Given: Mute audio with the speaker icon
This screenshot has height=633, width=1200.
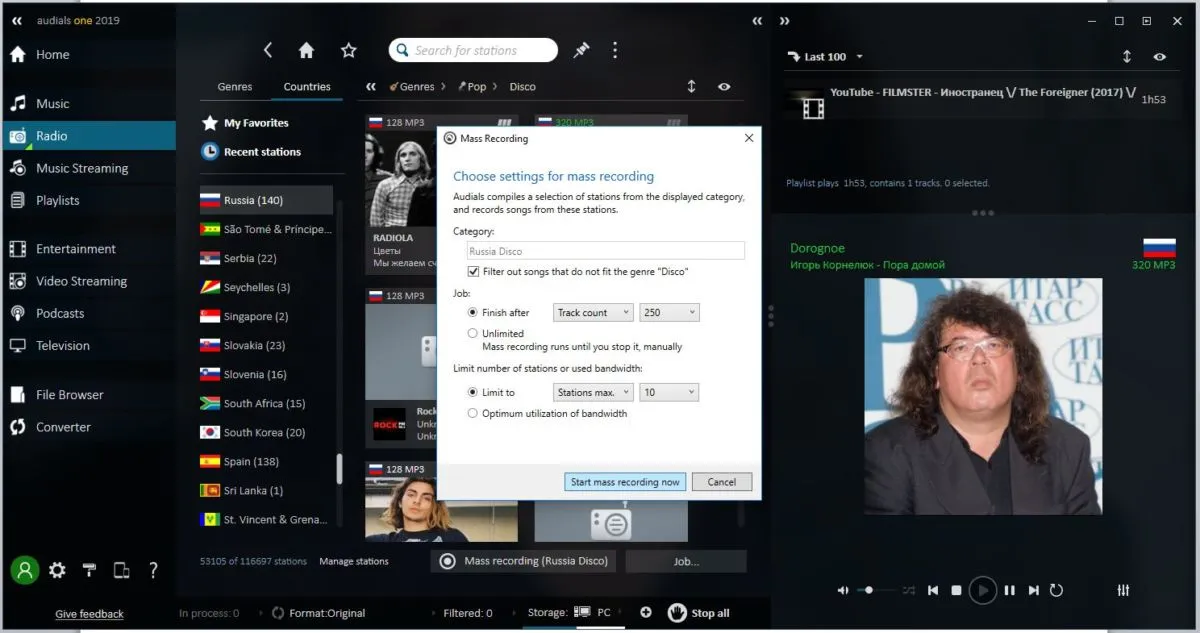Looking at the screenshot, I should pyautogui.click(x=843, y=591).
